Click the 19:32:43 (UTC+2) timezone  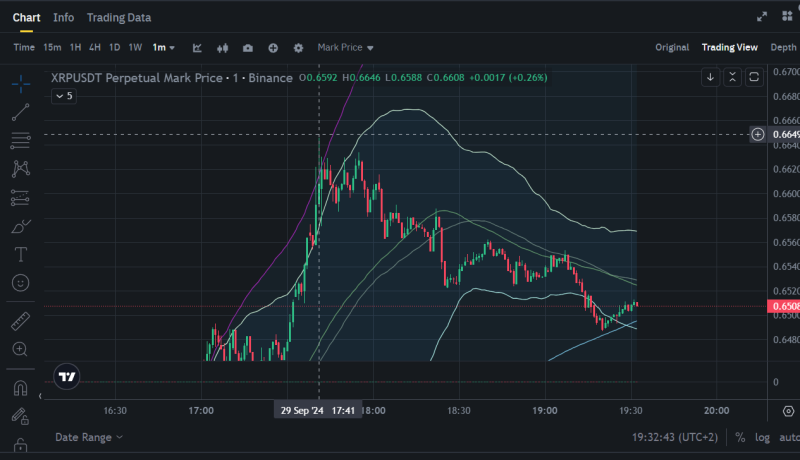[674, 438]
